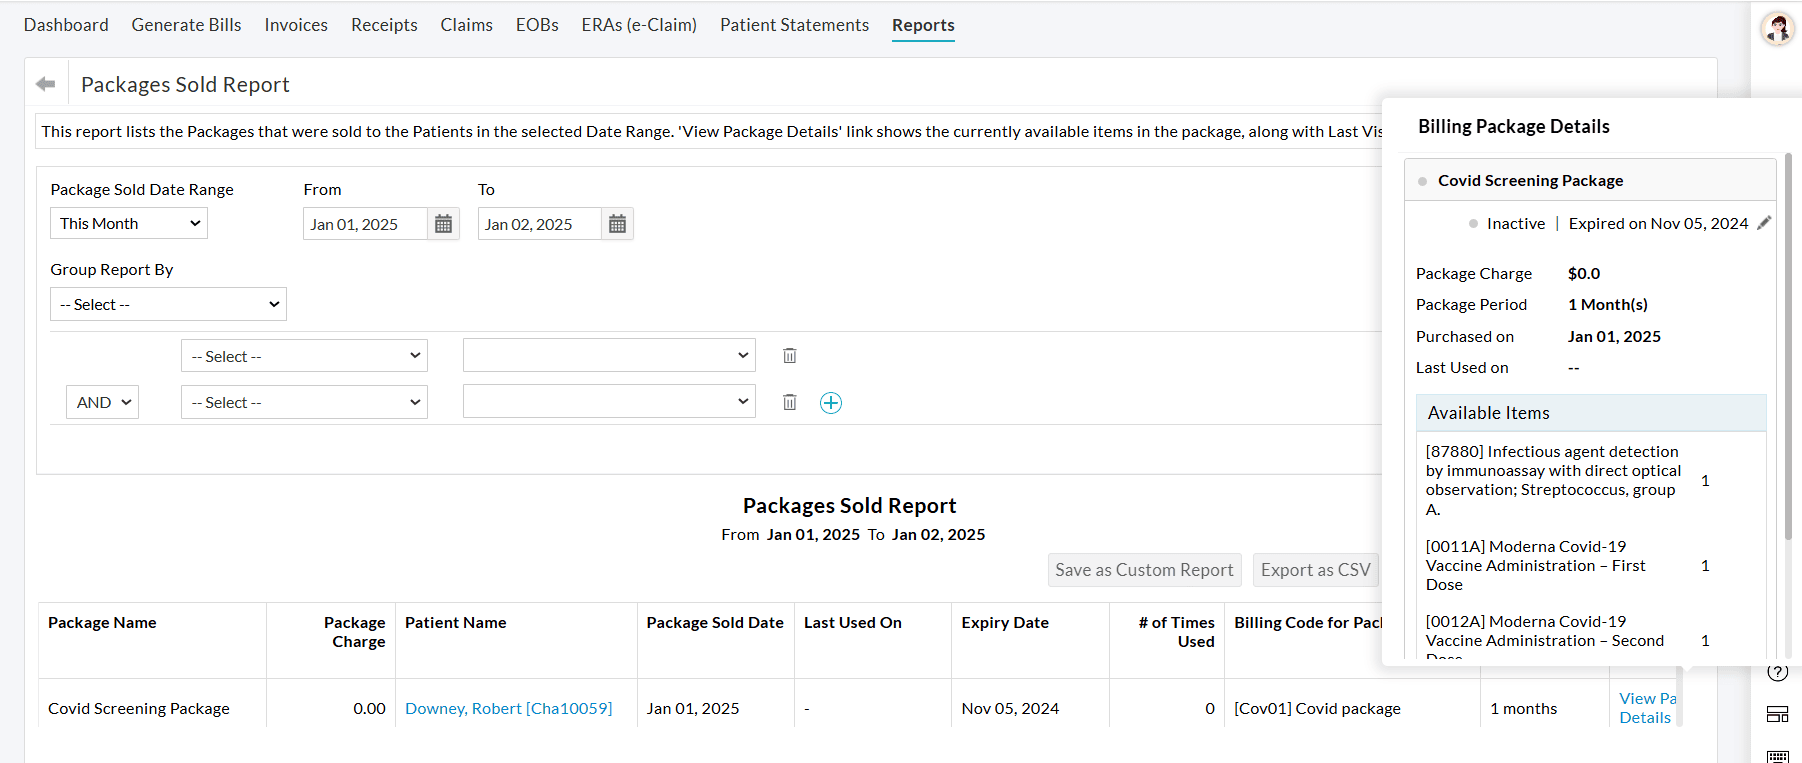
Task: Delete the first filter row with trash icon
Action: click(789, 356)
